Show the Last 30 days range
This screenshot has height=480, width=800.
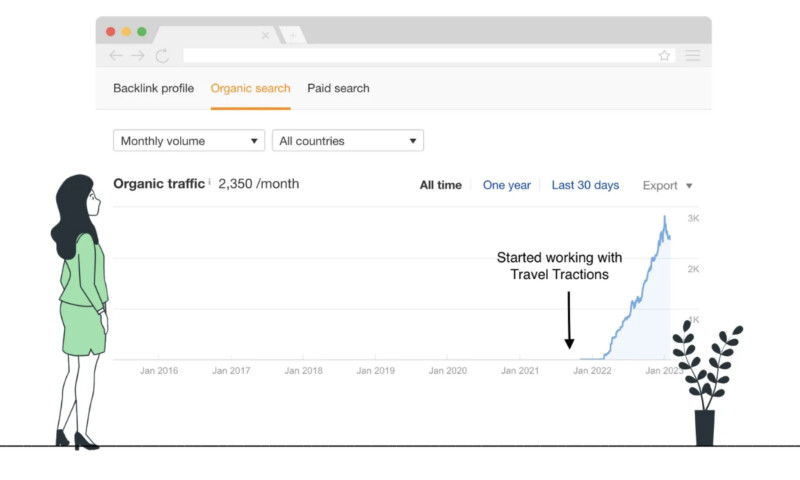tap(585, 185)
